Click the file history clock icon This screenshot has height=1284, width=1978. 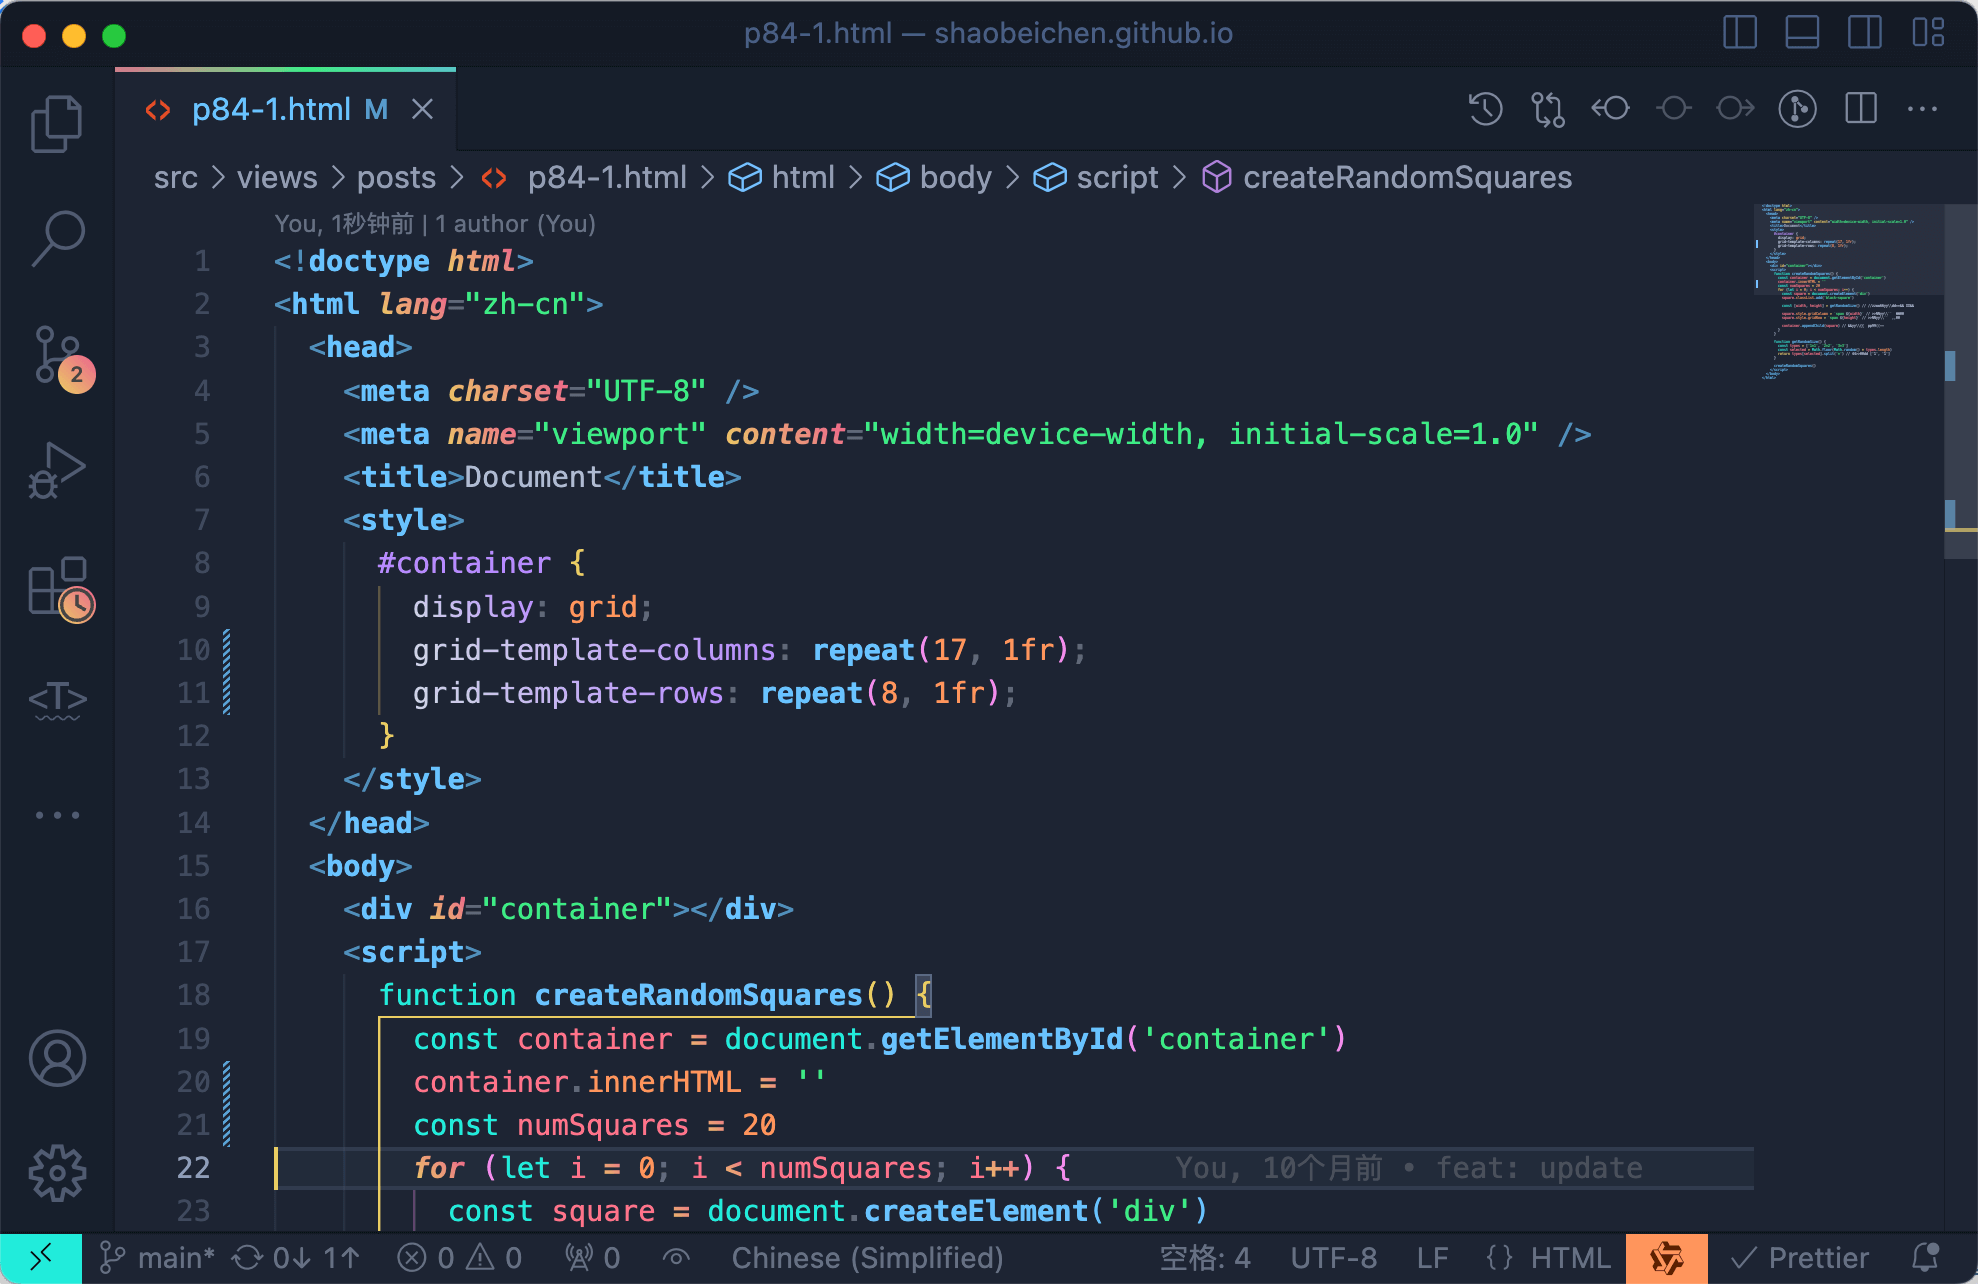(x=1485, y=109)
